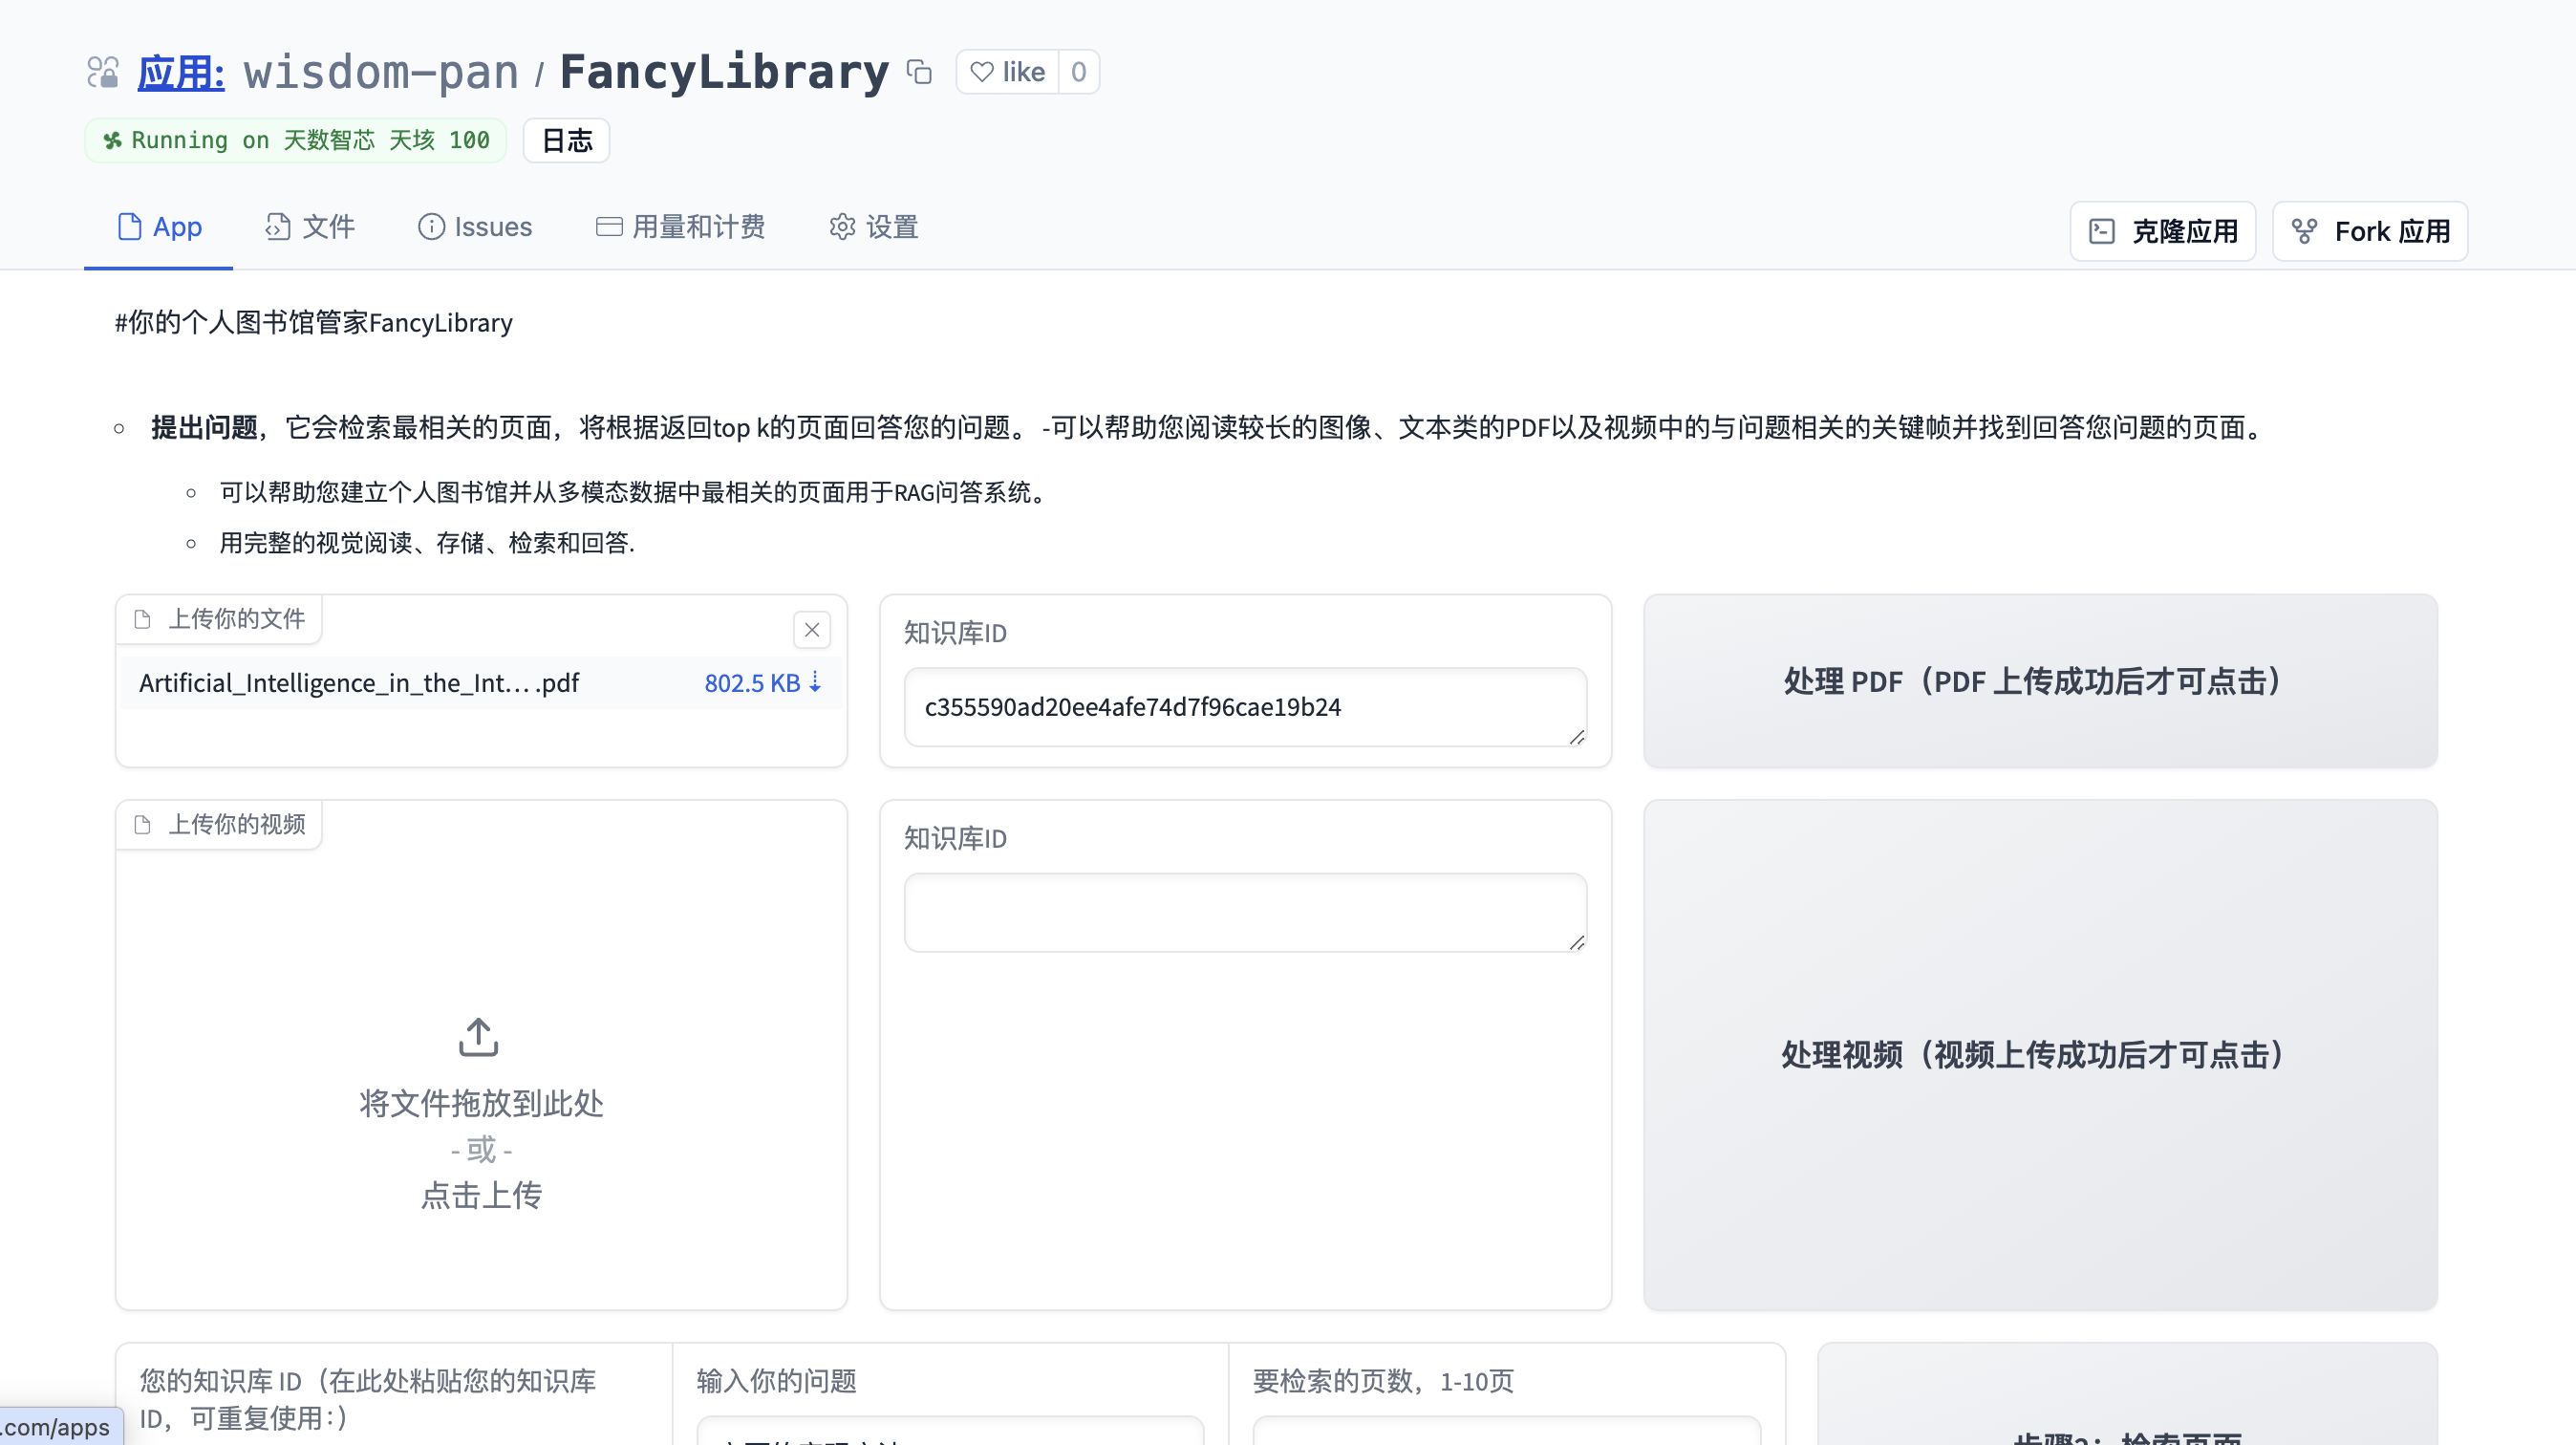Open the 日志 logs button
The height and width of the screenshot is (1445, 2576).
(567, 140)
